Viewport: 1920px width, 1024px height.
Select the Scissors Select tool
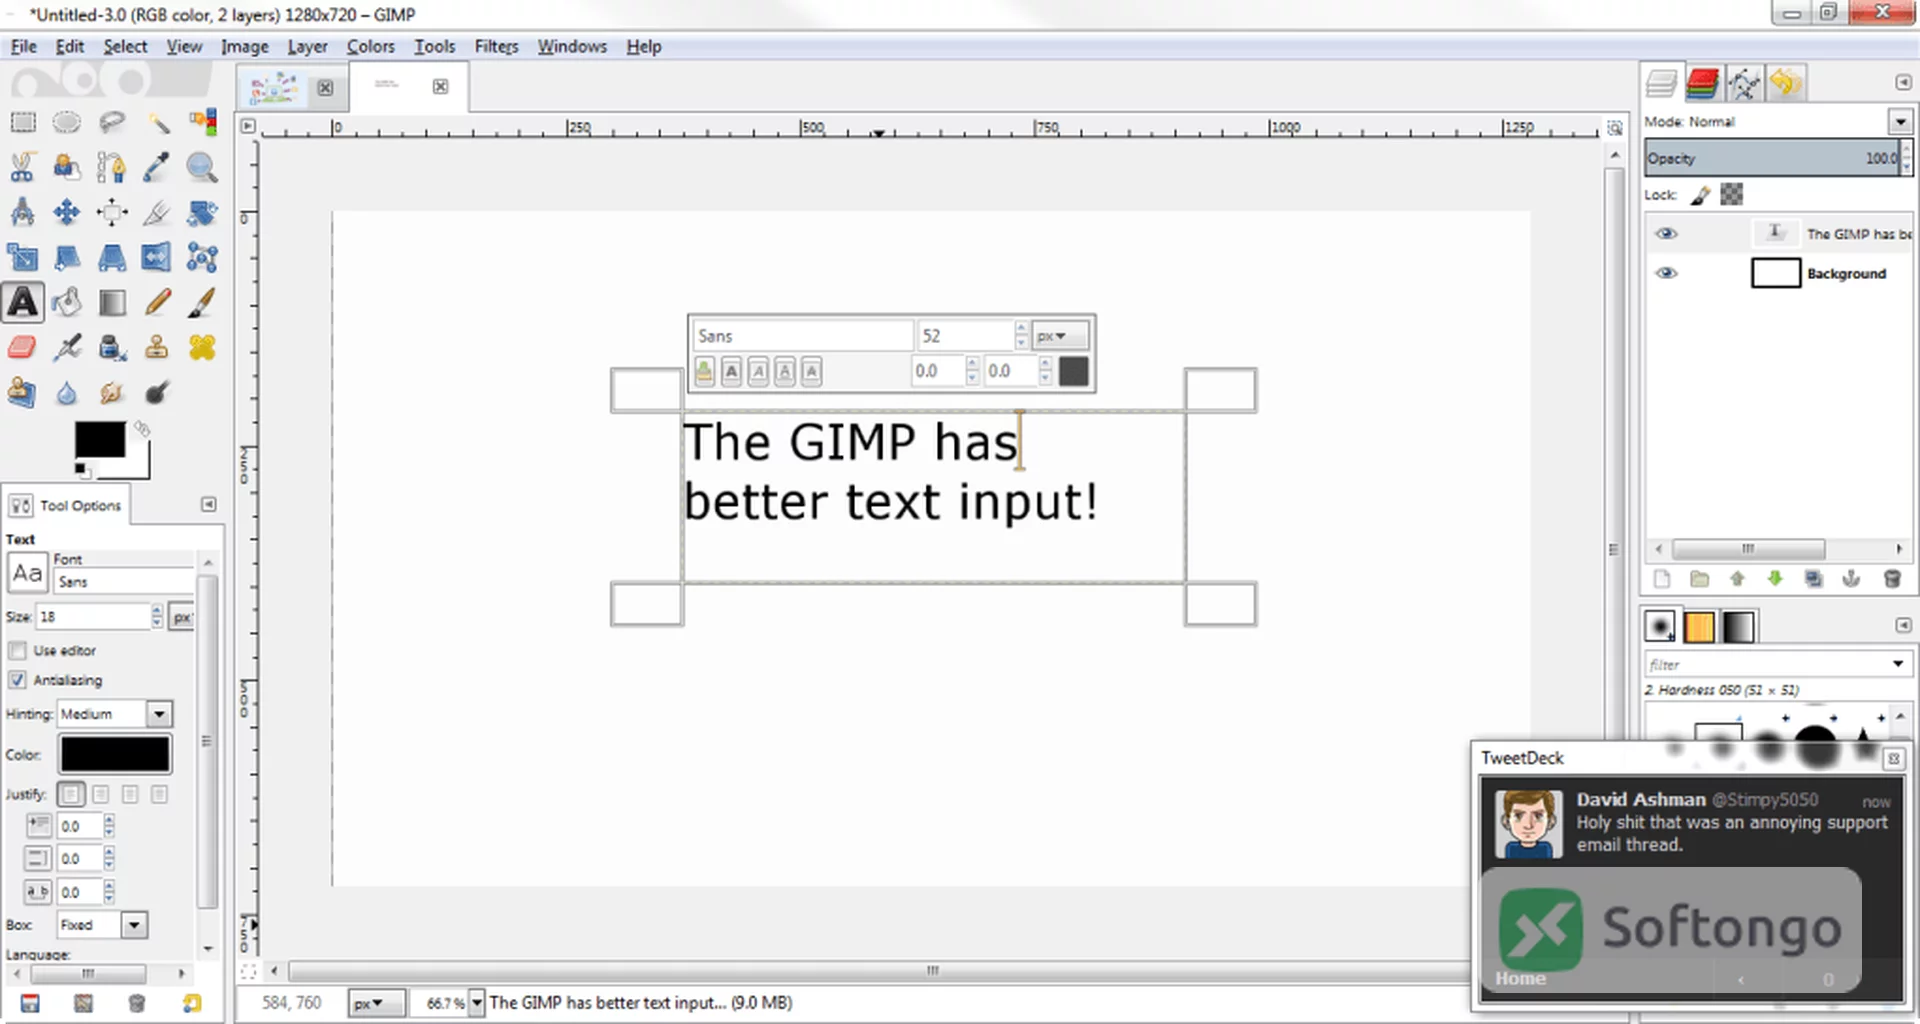22,167
